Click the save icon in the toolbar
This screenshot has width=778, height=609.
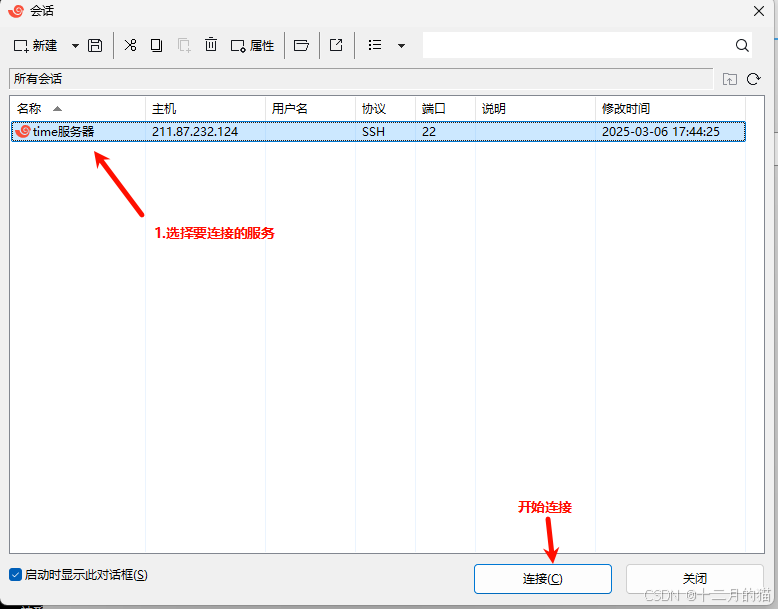[95, 46]
